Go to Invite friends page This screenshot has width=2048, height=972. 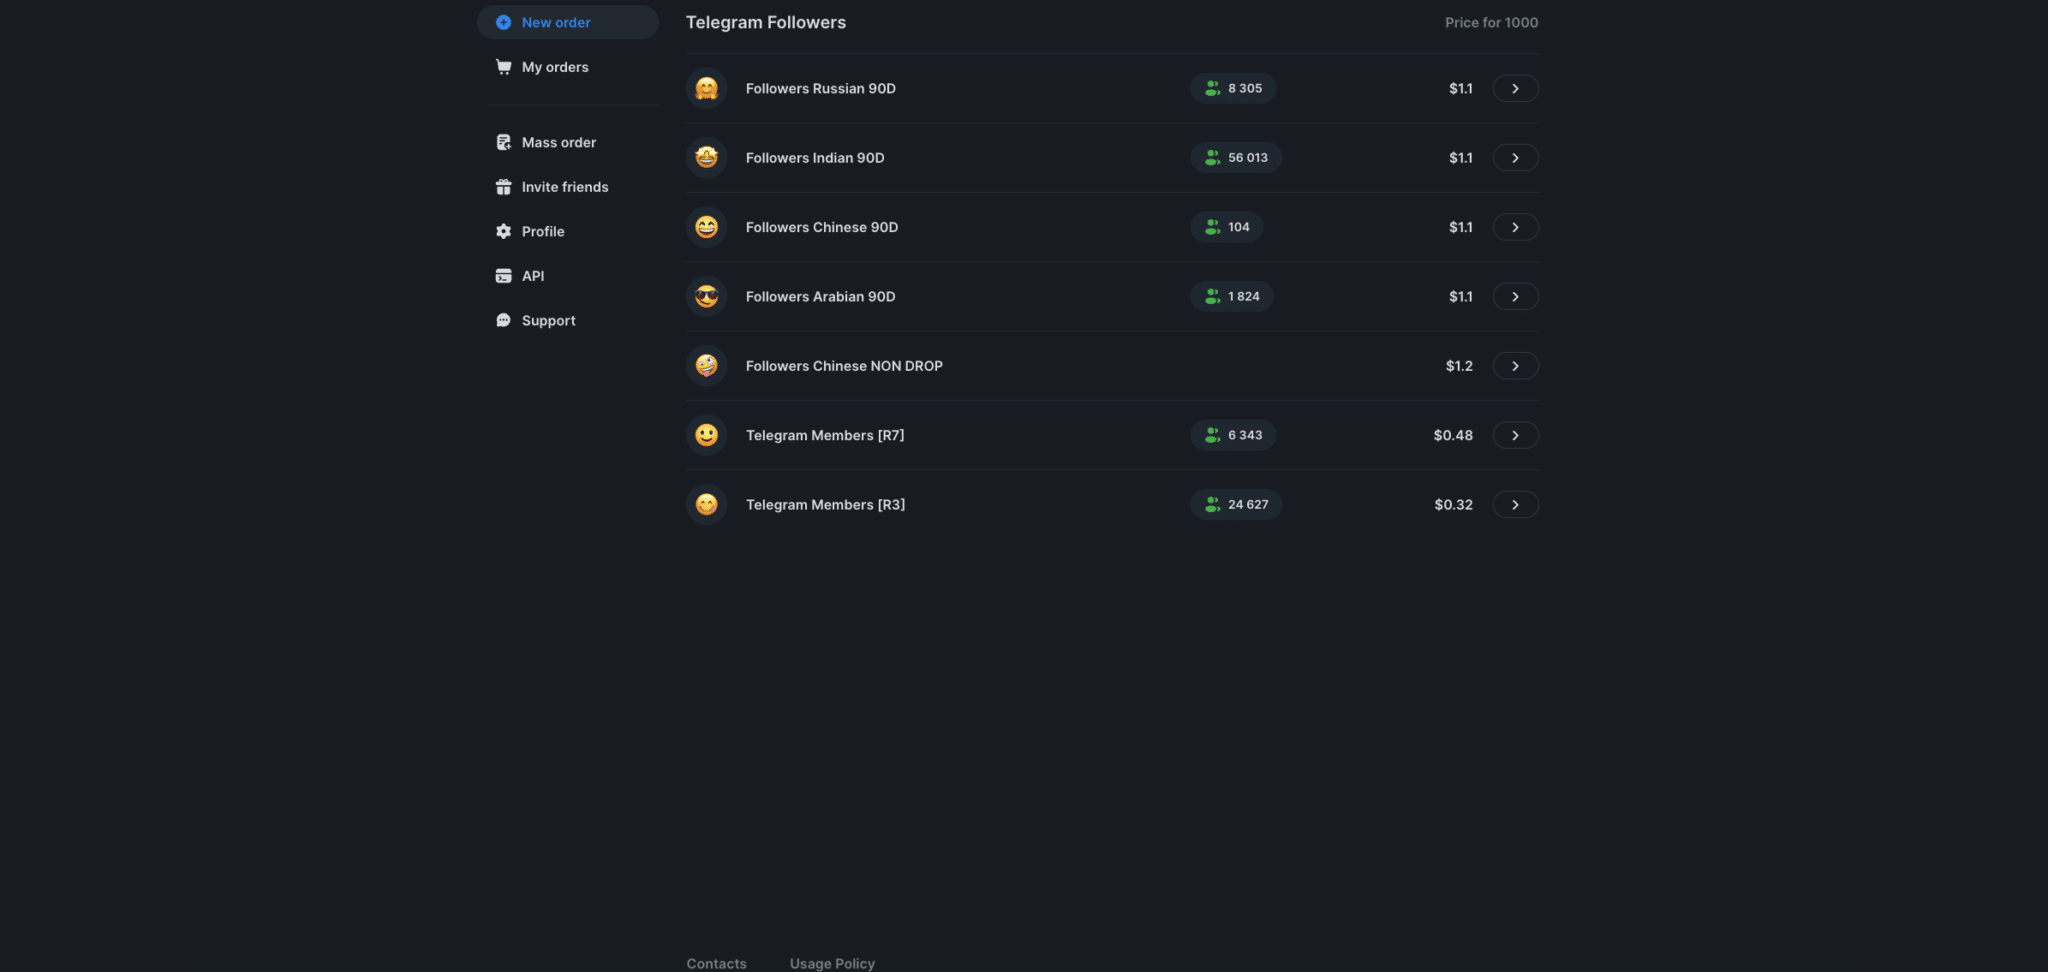point(564,187)
